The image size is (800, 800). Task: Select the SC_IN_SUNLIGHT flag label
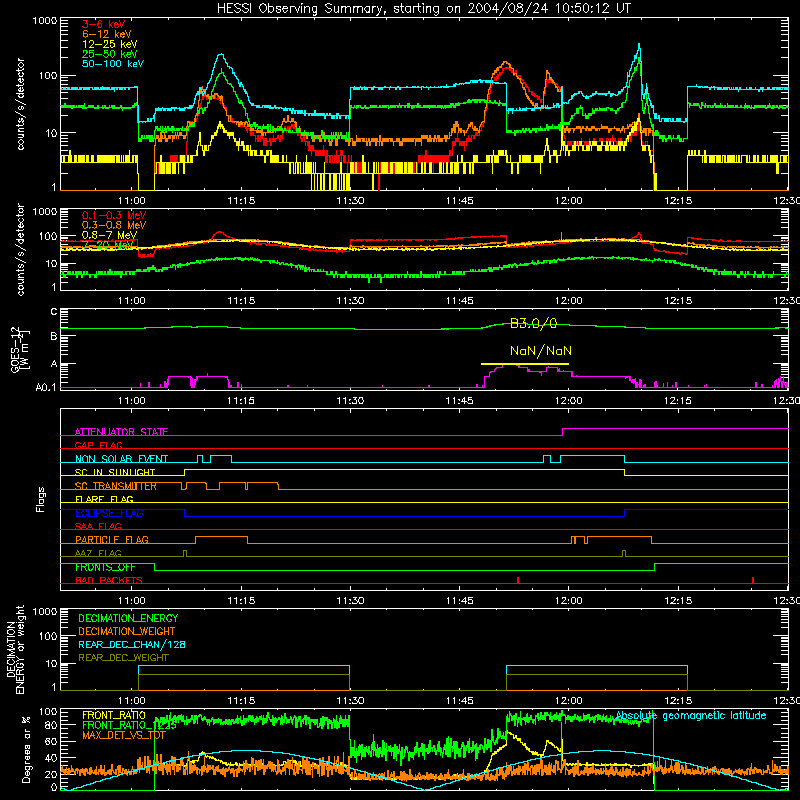pyautogui.click(x=114, y=472)
